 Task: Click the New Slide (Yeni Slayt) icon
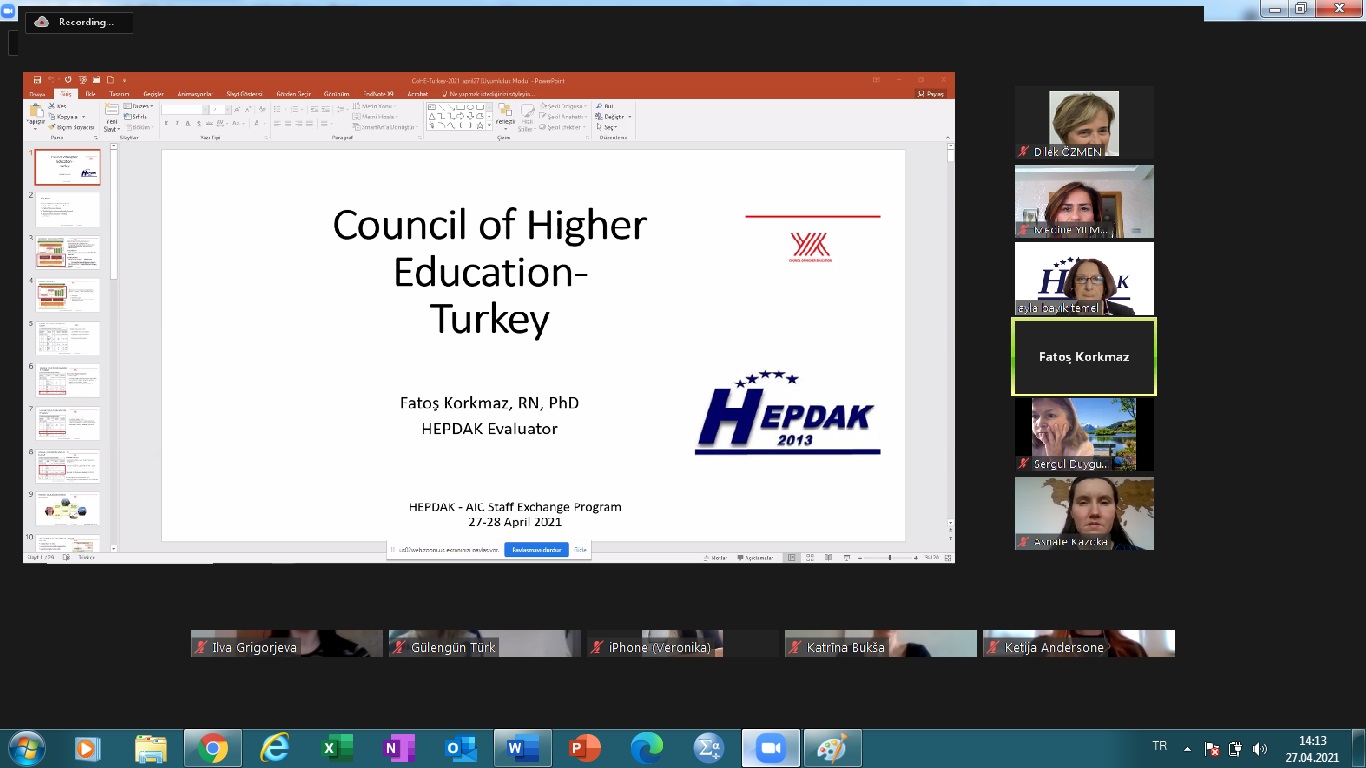point(112,110)
